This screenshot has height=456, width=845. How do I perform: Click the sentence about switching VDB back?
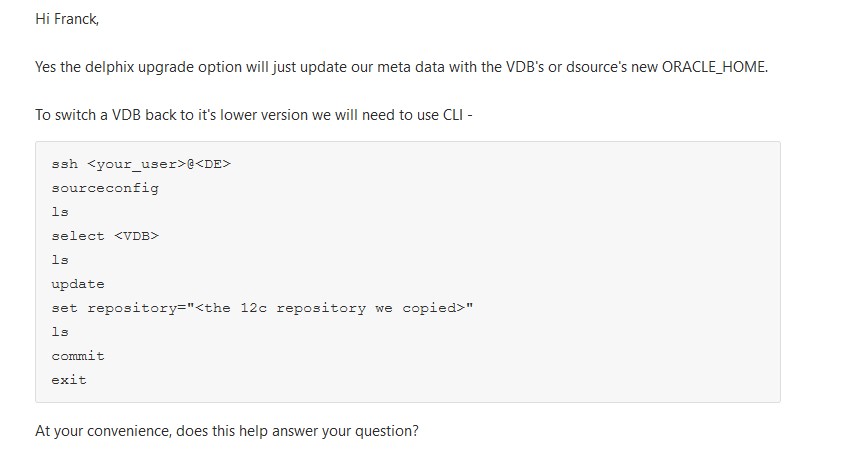(254, 115)
